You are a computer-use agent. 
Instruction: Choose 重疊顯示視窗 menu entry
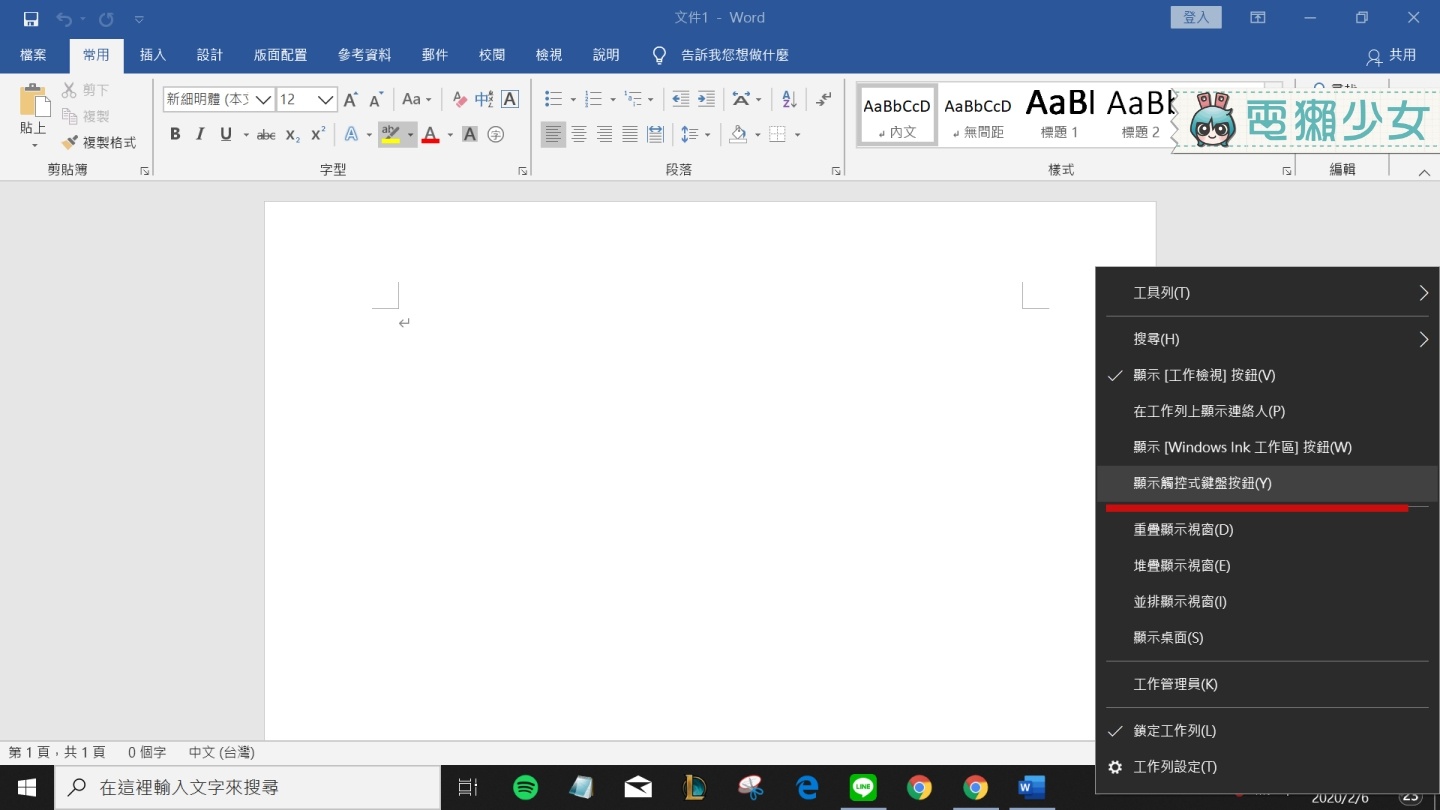pyautogui.click(x=1266, y=529)
